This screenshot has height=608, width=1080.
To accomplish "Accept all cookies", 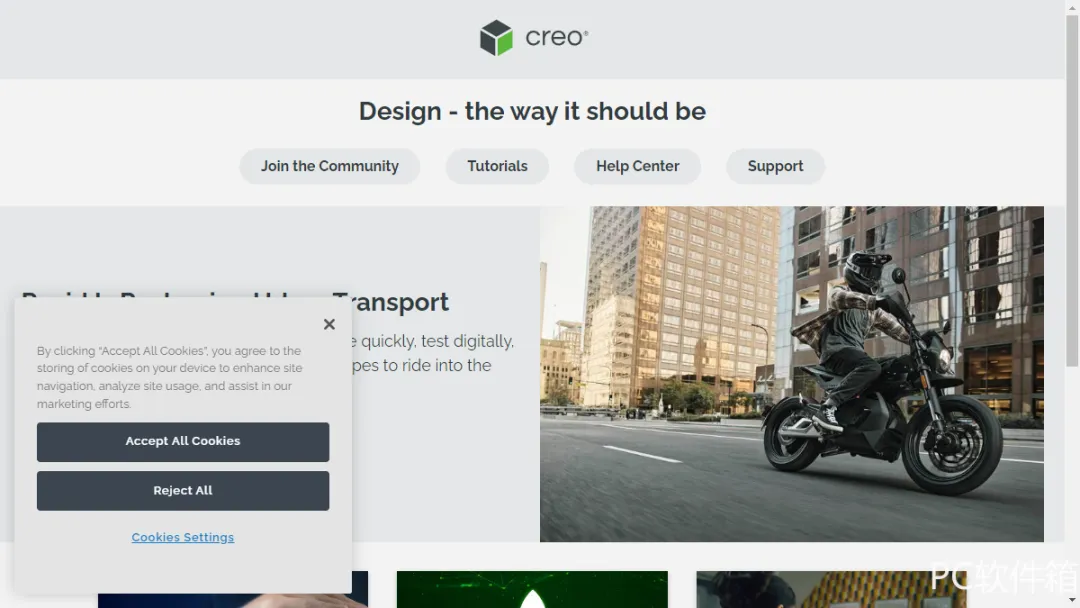I will click(x=183, y=441).
